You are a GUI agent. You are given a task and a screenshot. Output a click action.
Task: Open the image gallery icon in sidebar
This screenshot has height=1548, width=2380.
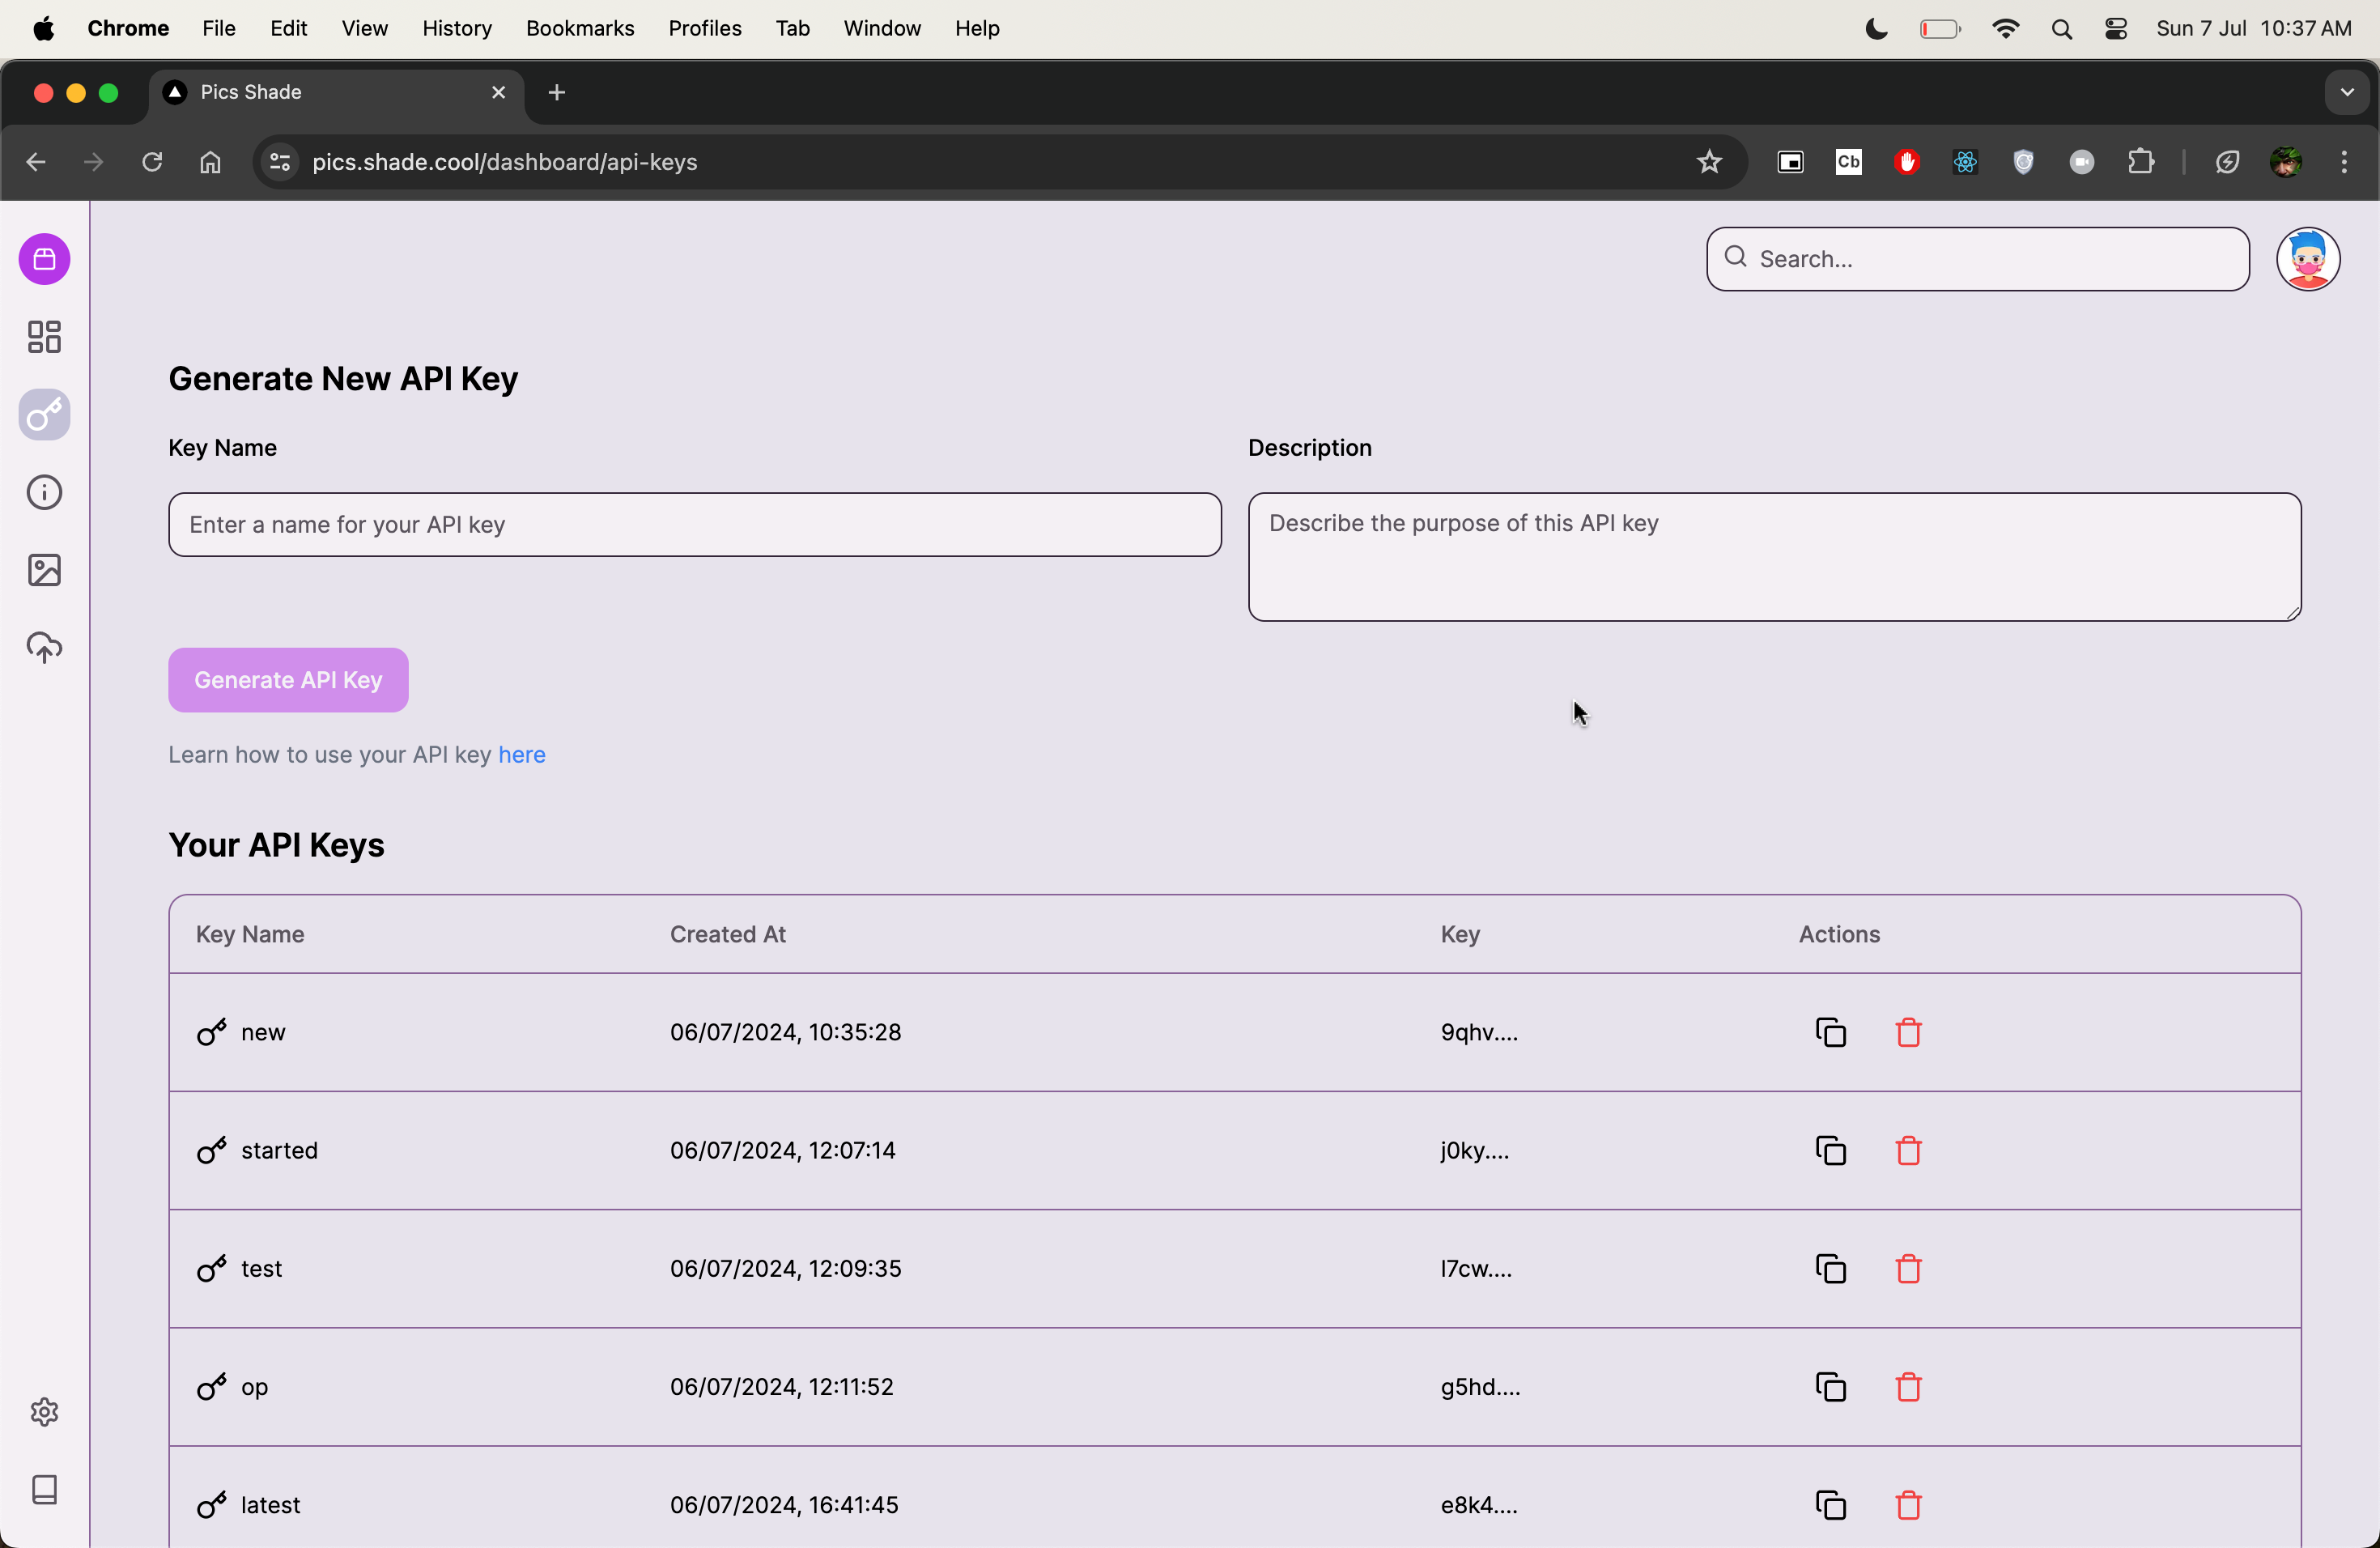(x=45, y=570)
